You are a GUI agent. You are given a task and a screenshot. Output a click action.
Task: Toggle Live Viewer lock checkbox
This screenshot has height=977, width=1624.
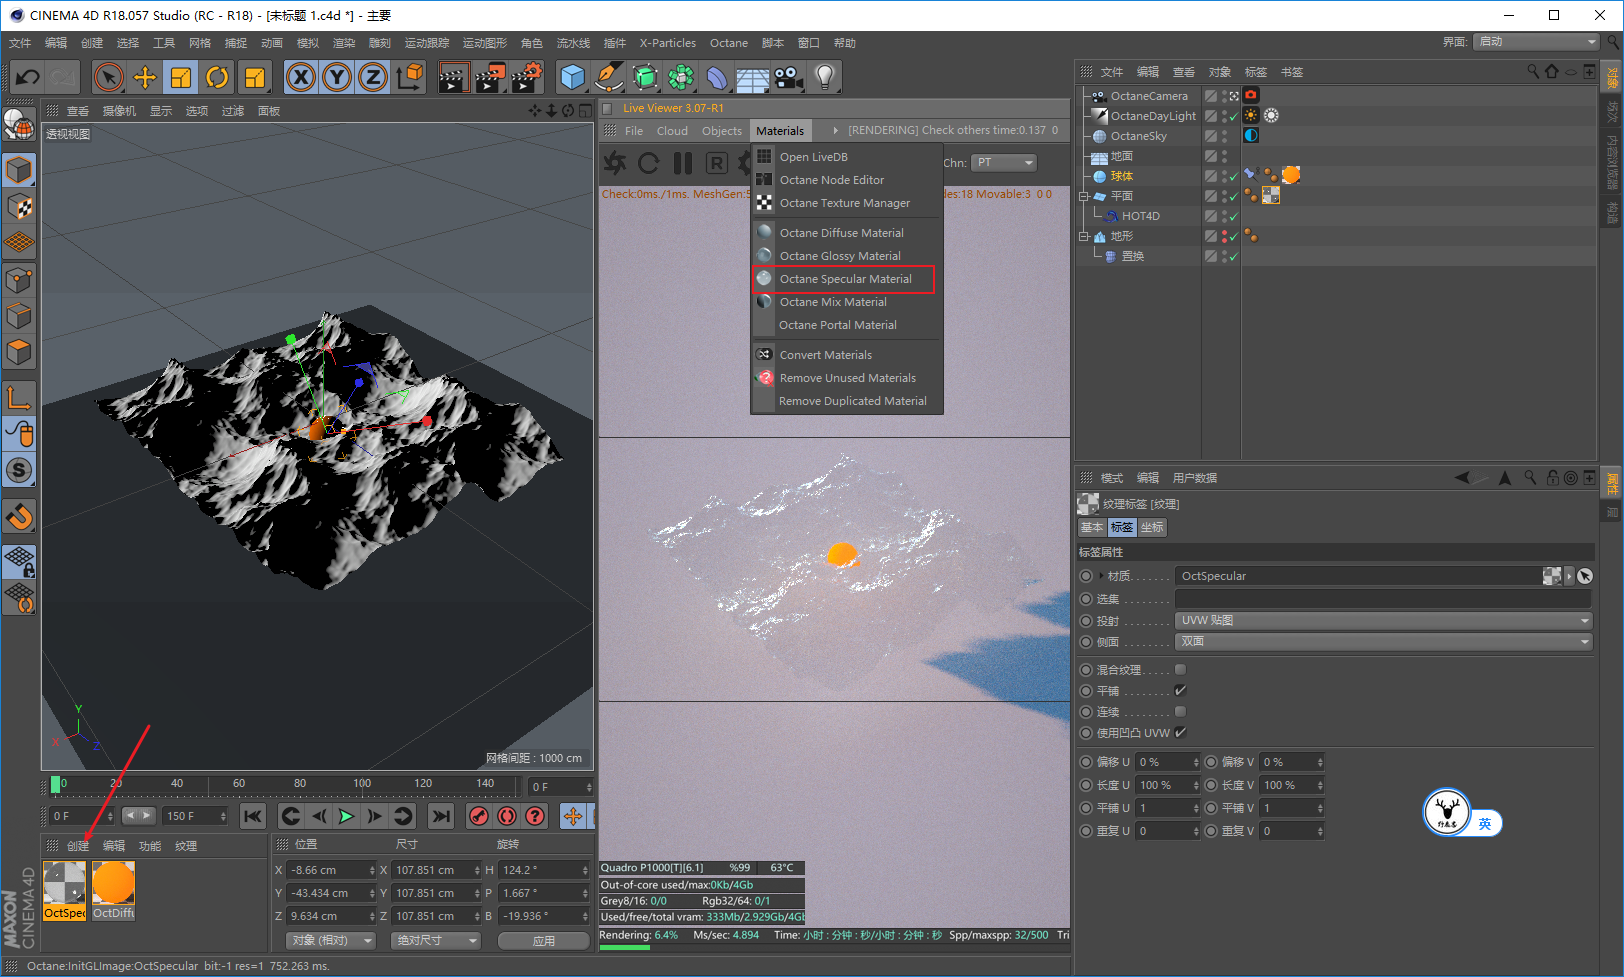tap(607, 108)
